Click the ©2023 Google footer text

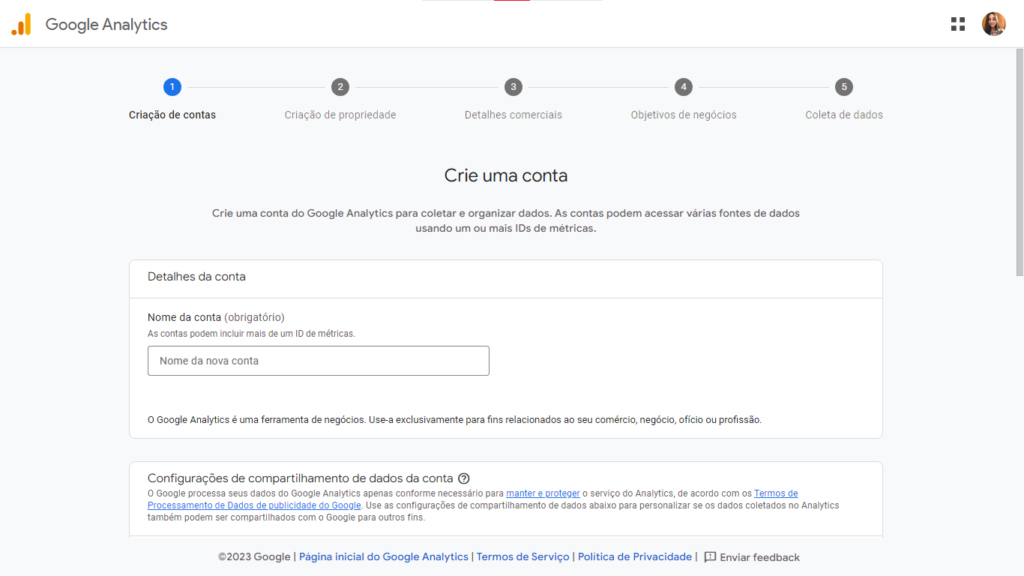click(x=254, y=557)
